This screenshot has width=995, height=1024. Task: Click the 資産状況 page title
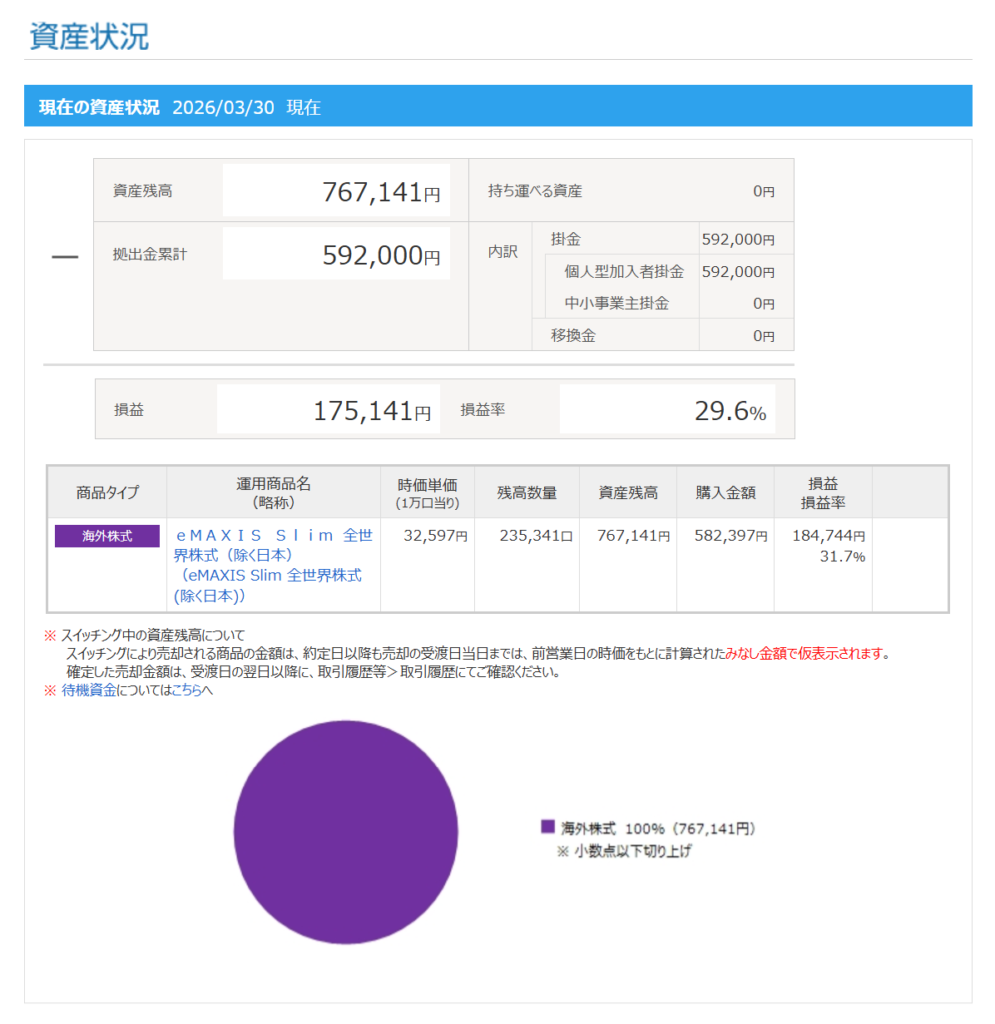(x=89, y=36)
